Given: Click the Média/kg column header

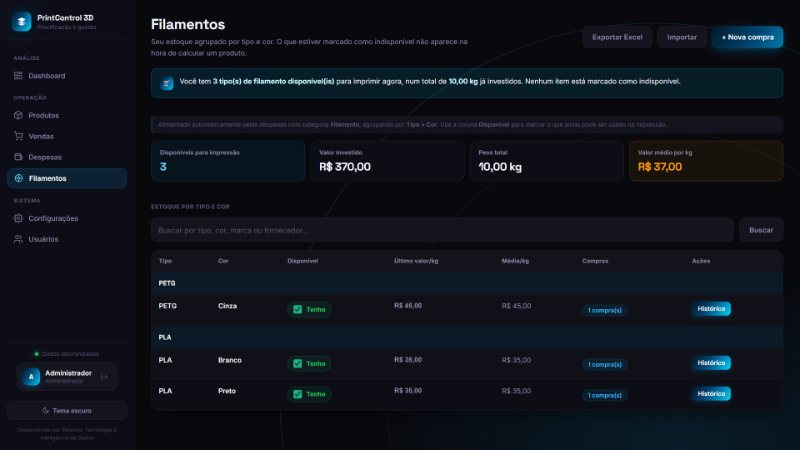Looking at the screenshot, I should click(x=515, y=261).
